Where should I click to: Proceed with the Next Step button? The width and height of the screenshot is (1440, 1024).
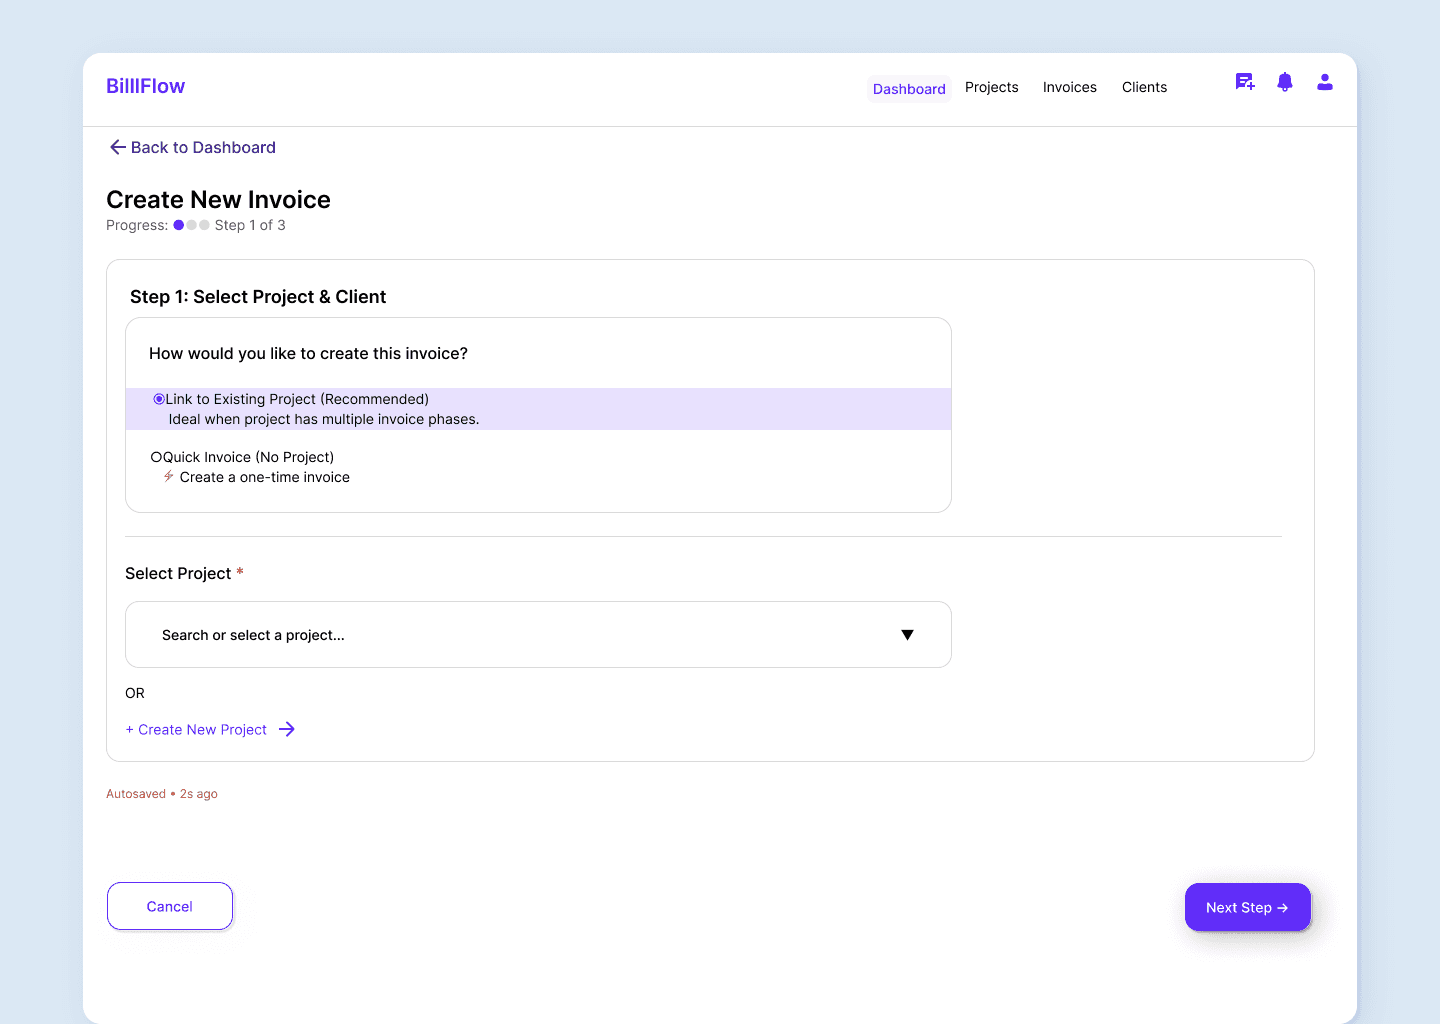[x=1248, y=907]
